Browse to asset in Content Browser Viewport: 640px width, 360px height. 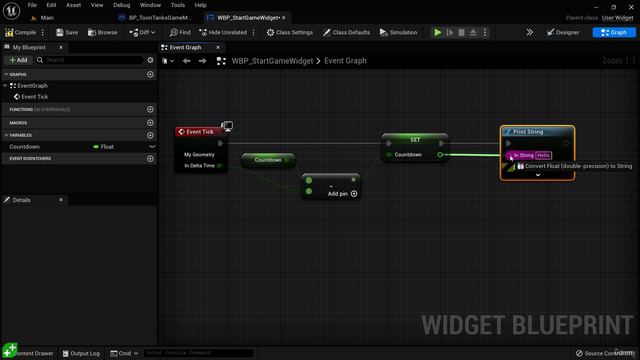coord(102,32)
